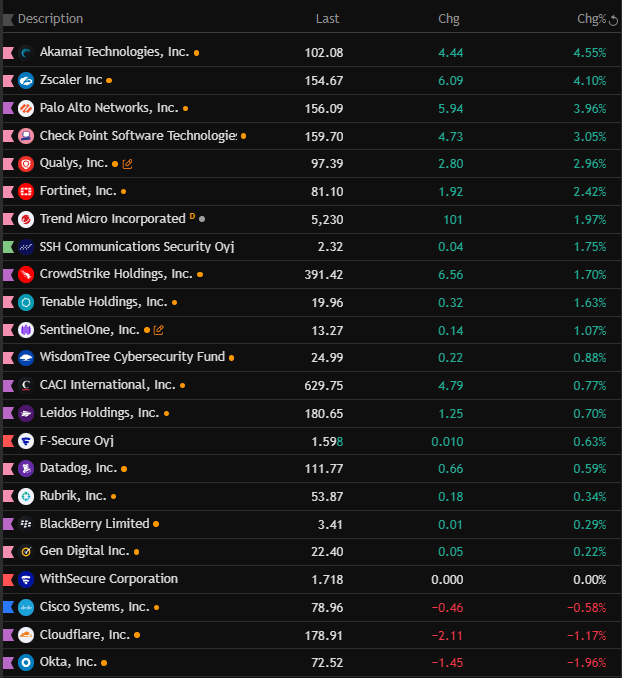Click the WisdomTree Cybersecurity Fund logo
The height and width of the screenshot is (678, 622).
pos(26,358)
